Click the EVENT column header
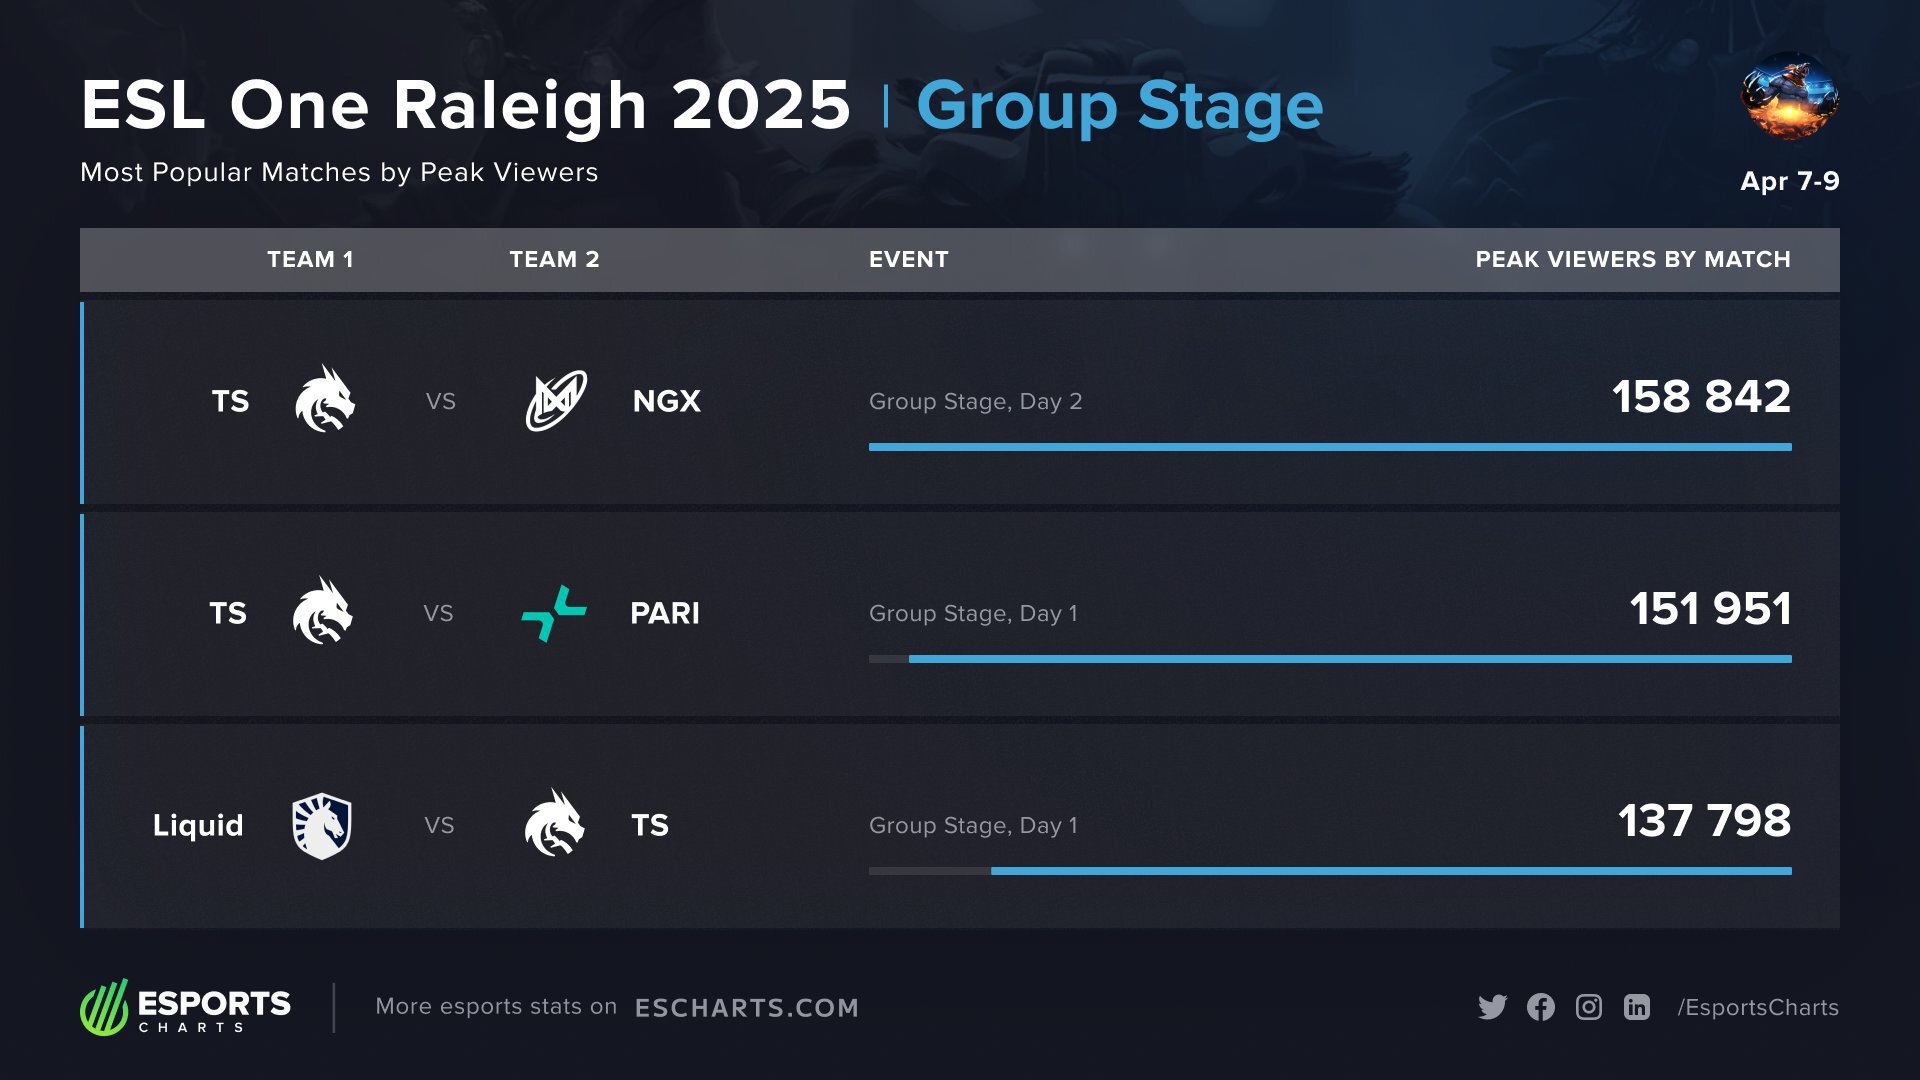Viewport: 1920px width, 1080px height. tap(908, 259)
